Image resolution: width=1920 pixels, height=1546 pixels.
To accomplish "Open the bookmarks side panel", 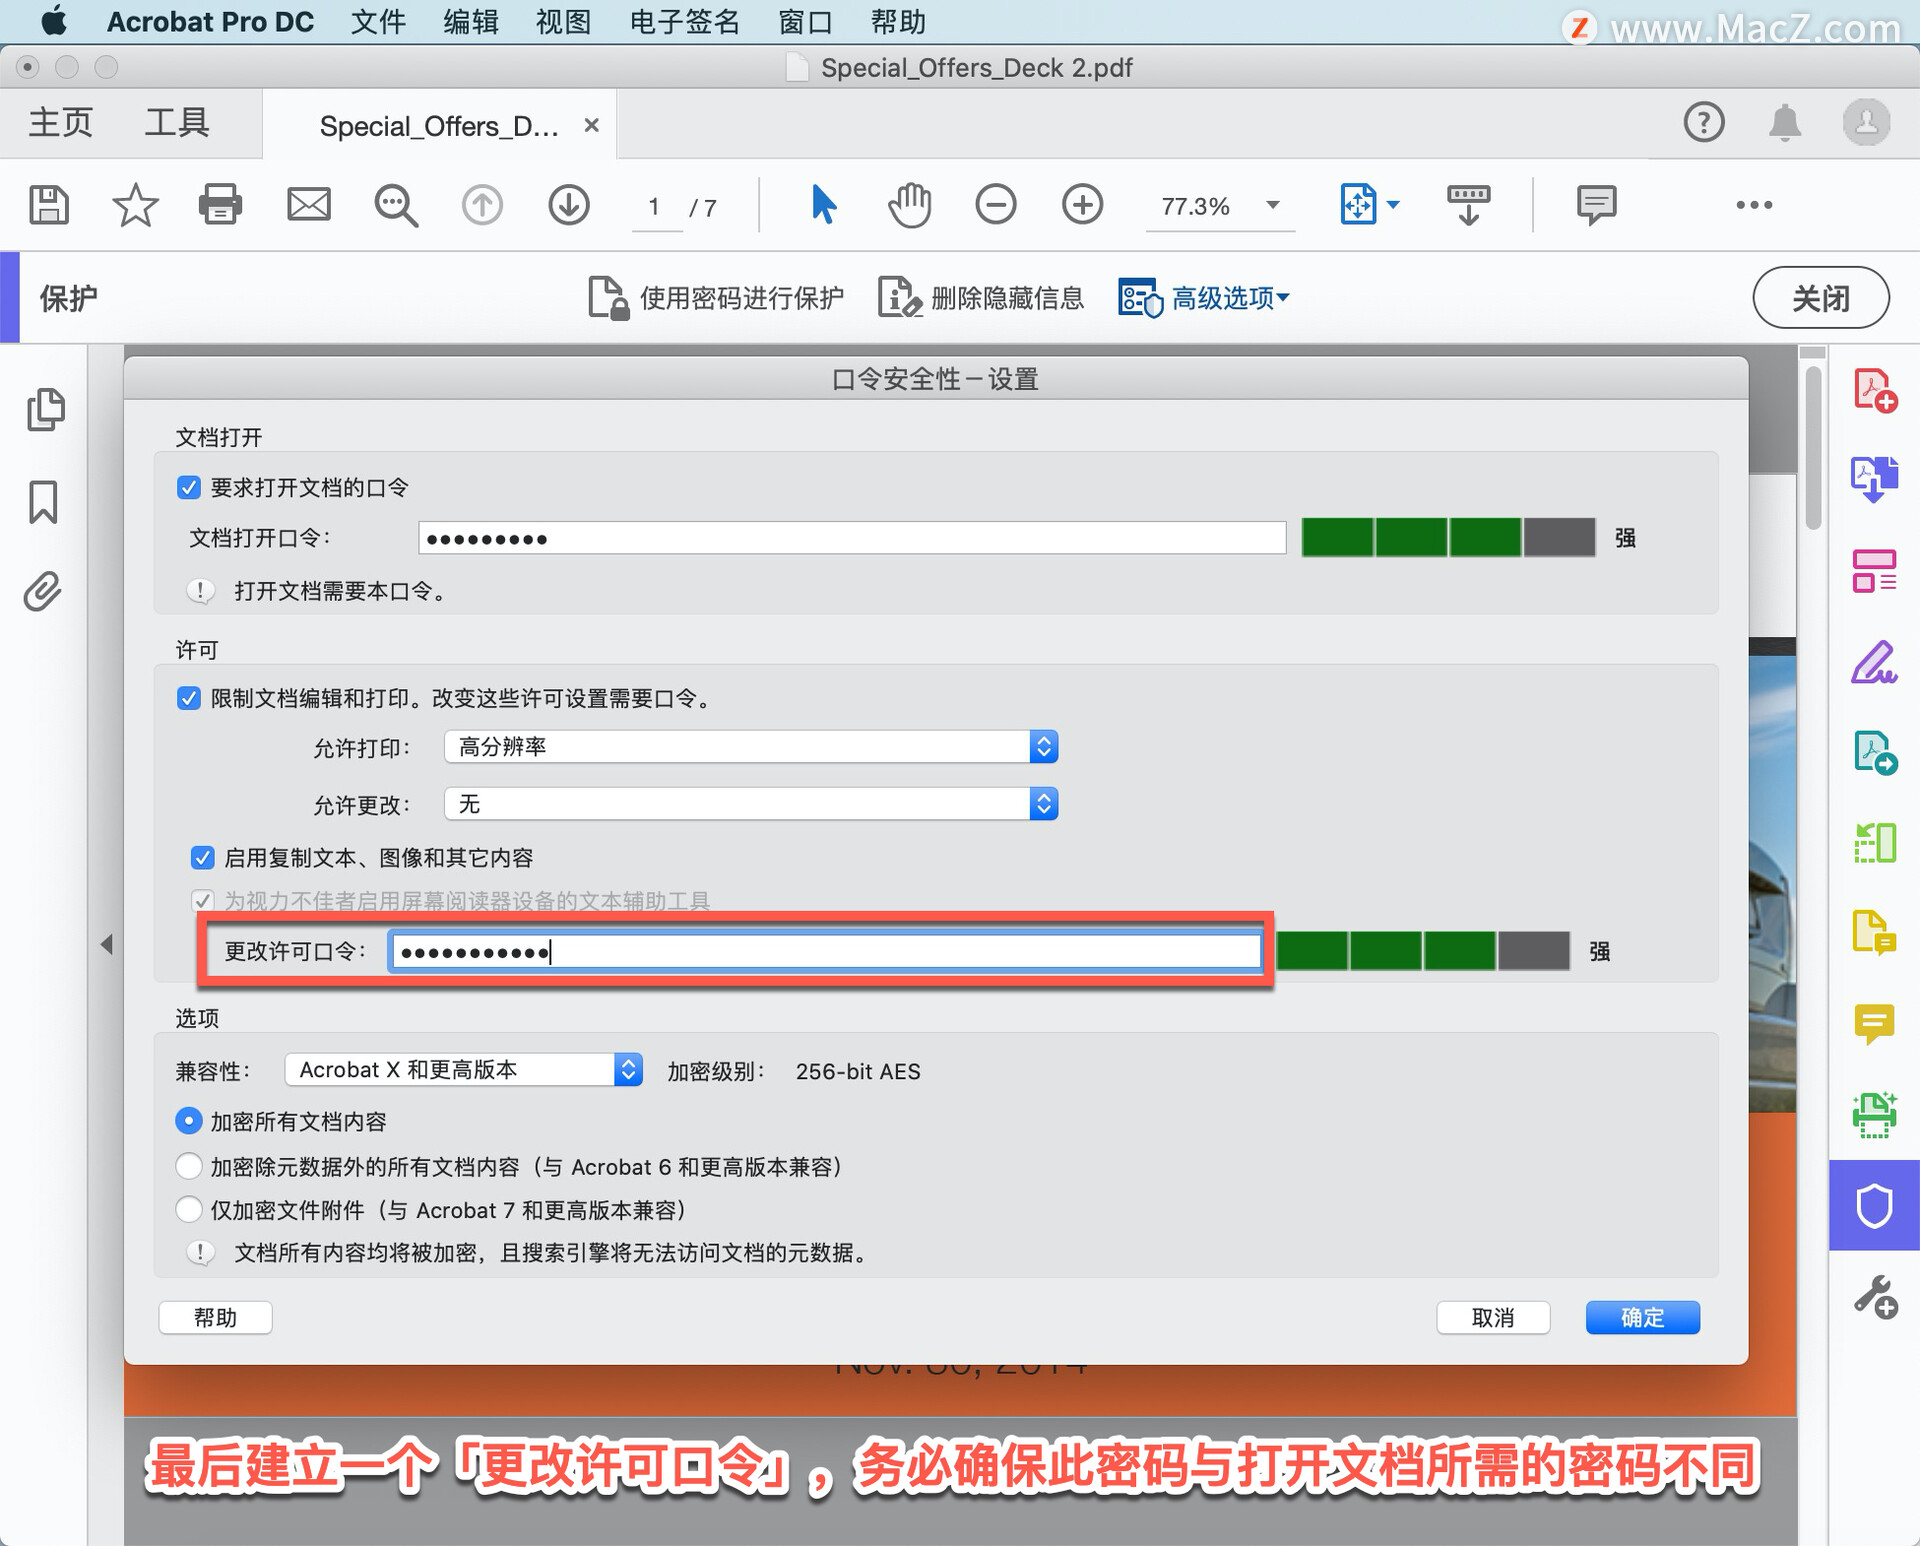I will [43, 501].
